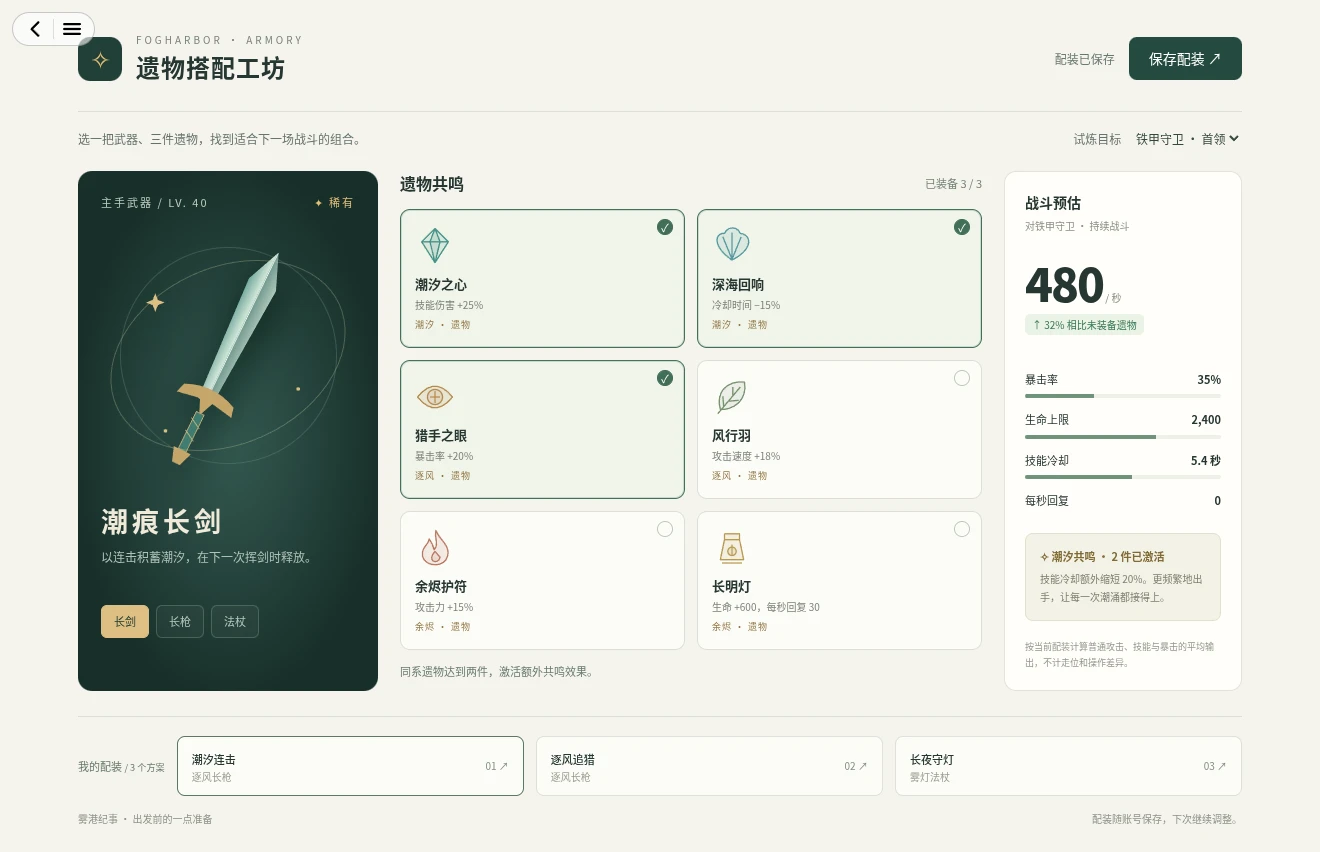Click the 遗物共鸣 section heading
1320x852 pixels.
(x=432, y=184)
